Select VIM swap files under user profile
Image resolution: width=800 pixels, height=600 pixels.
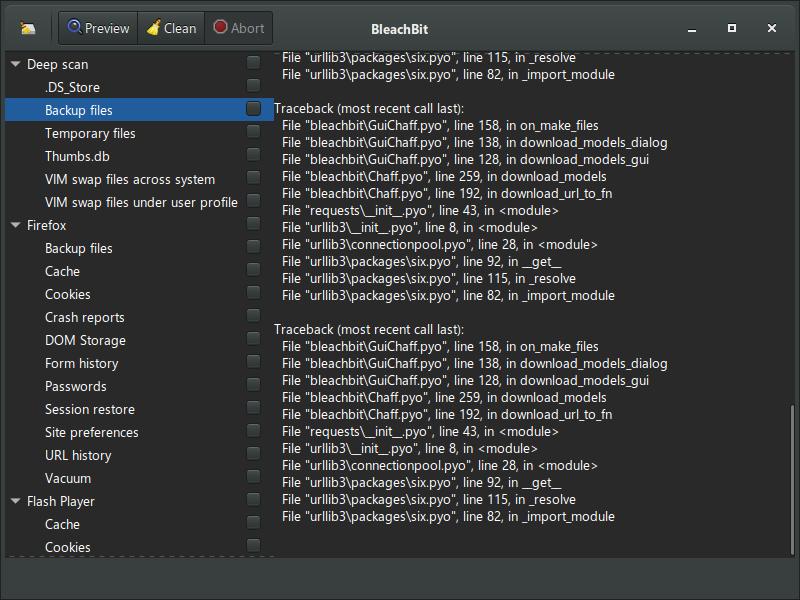pos(141,202)
